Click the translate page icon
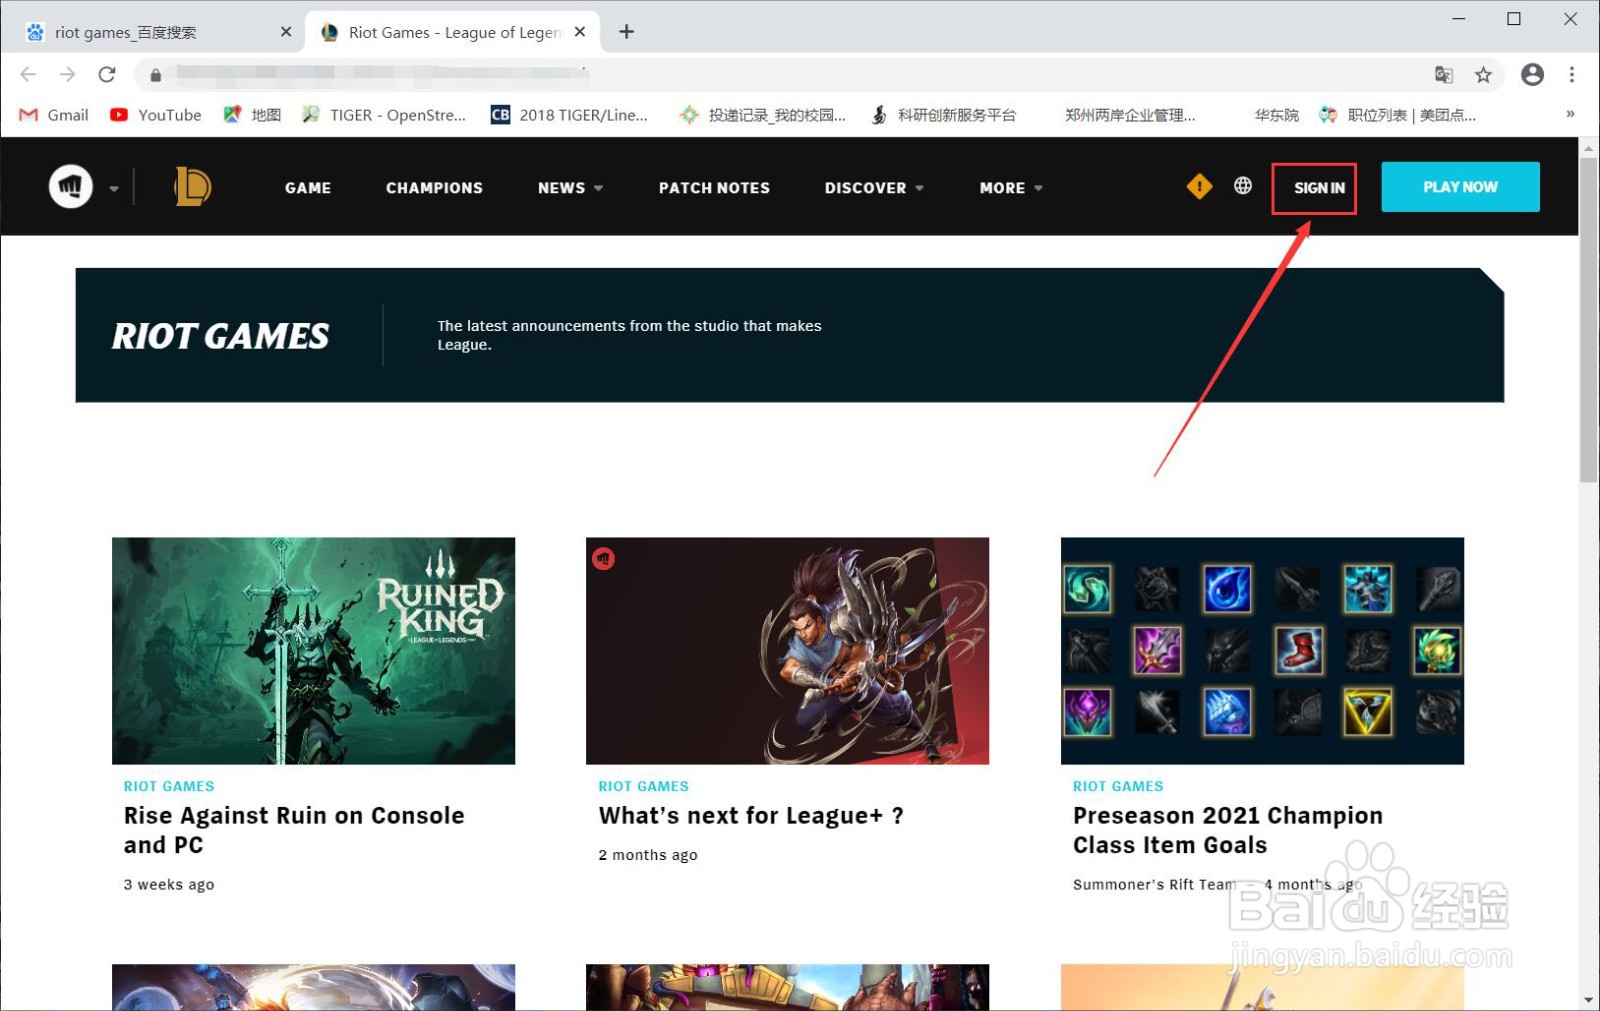 (1443, 75)
